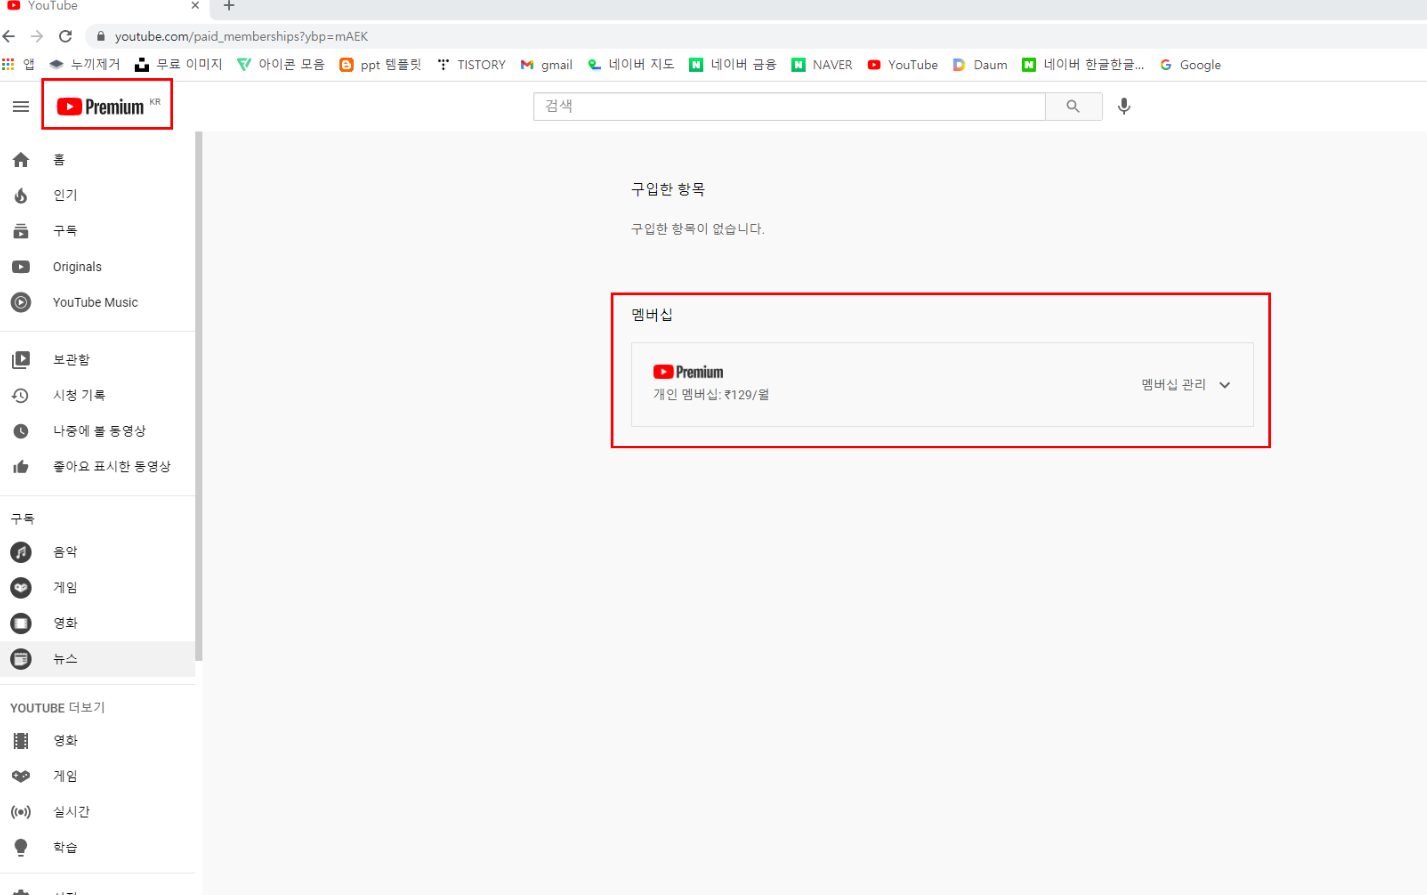Viewport: 1427px width, 895px height.
Task: Close the YouTube tab
Action: coord(195,6)
